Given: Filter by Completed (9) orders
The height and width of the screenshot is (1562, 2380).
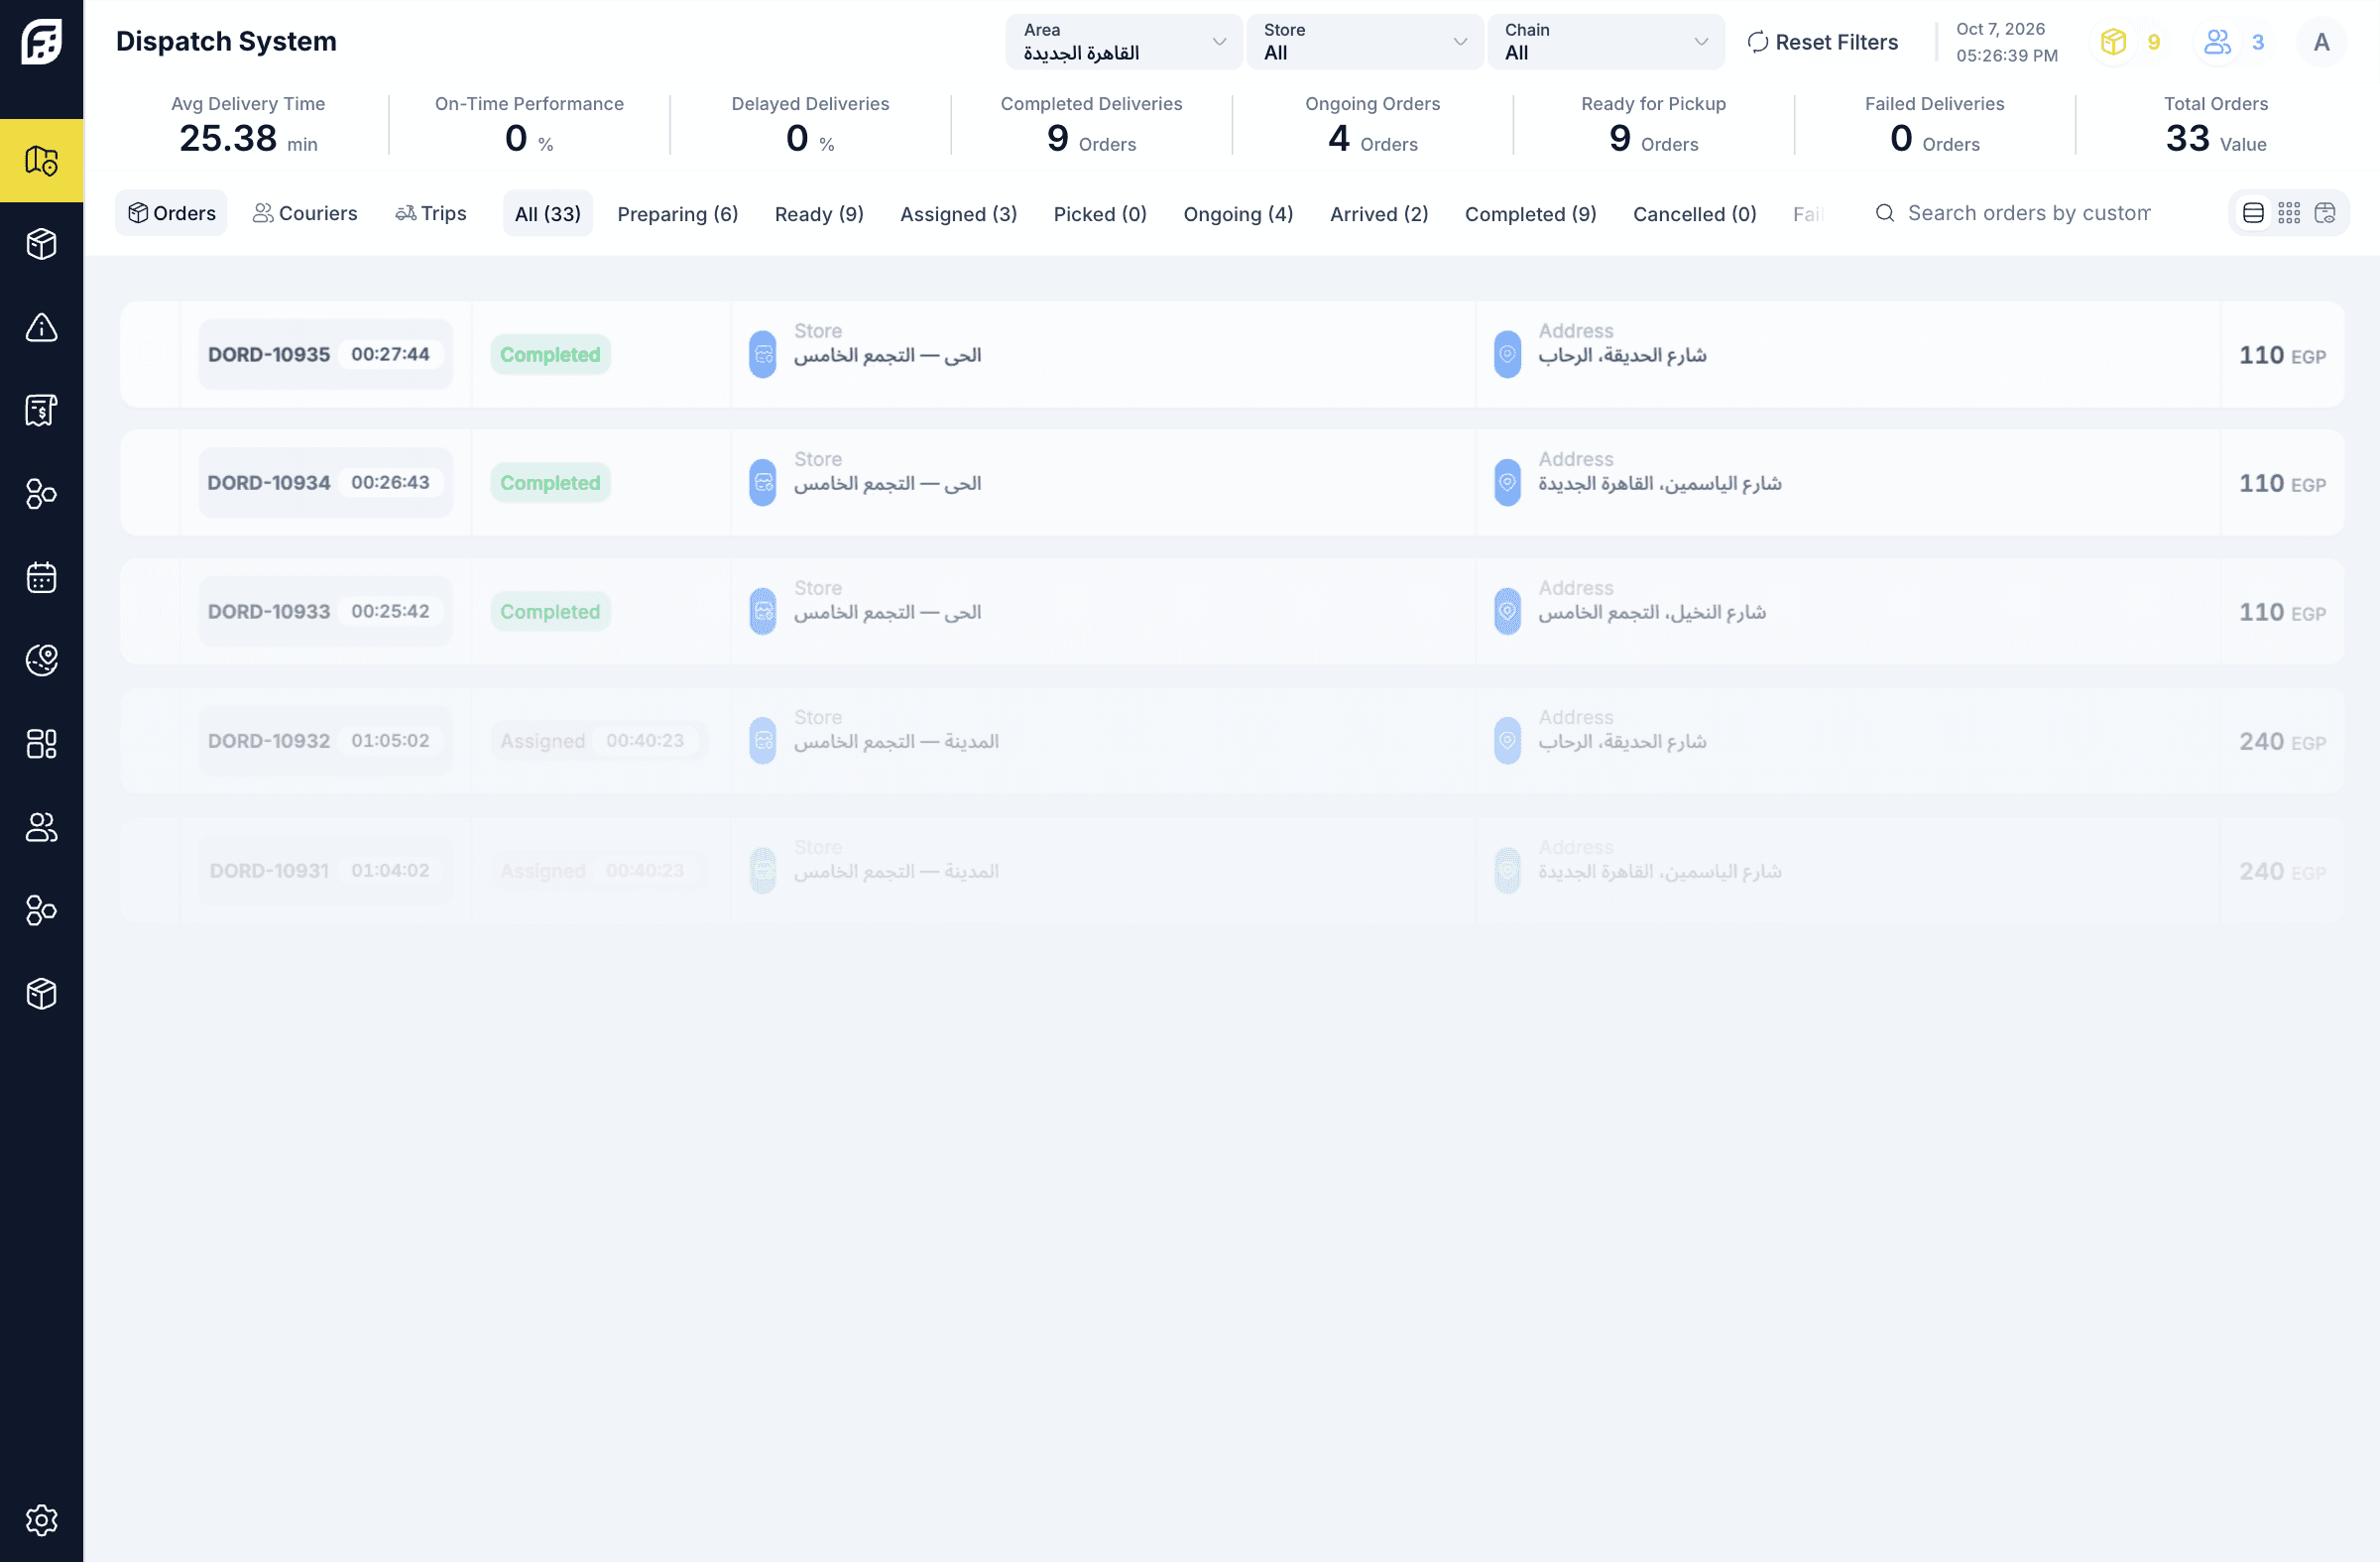Looking at the screenshot, I should coord(1530,214).
